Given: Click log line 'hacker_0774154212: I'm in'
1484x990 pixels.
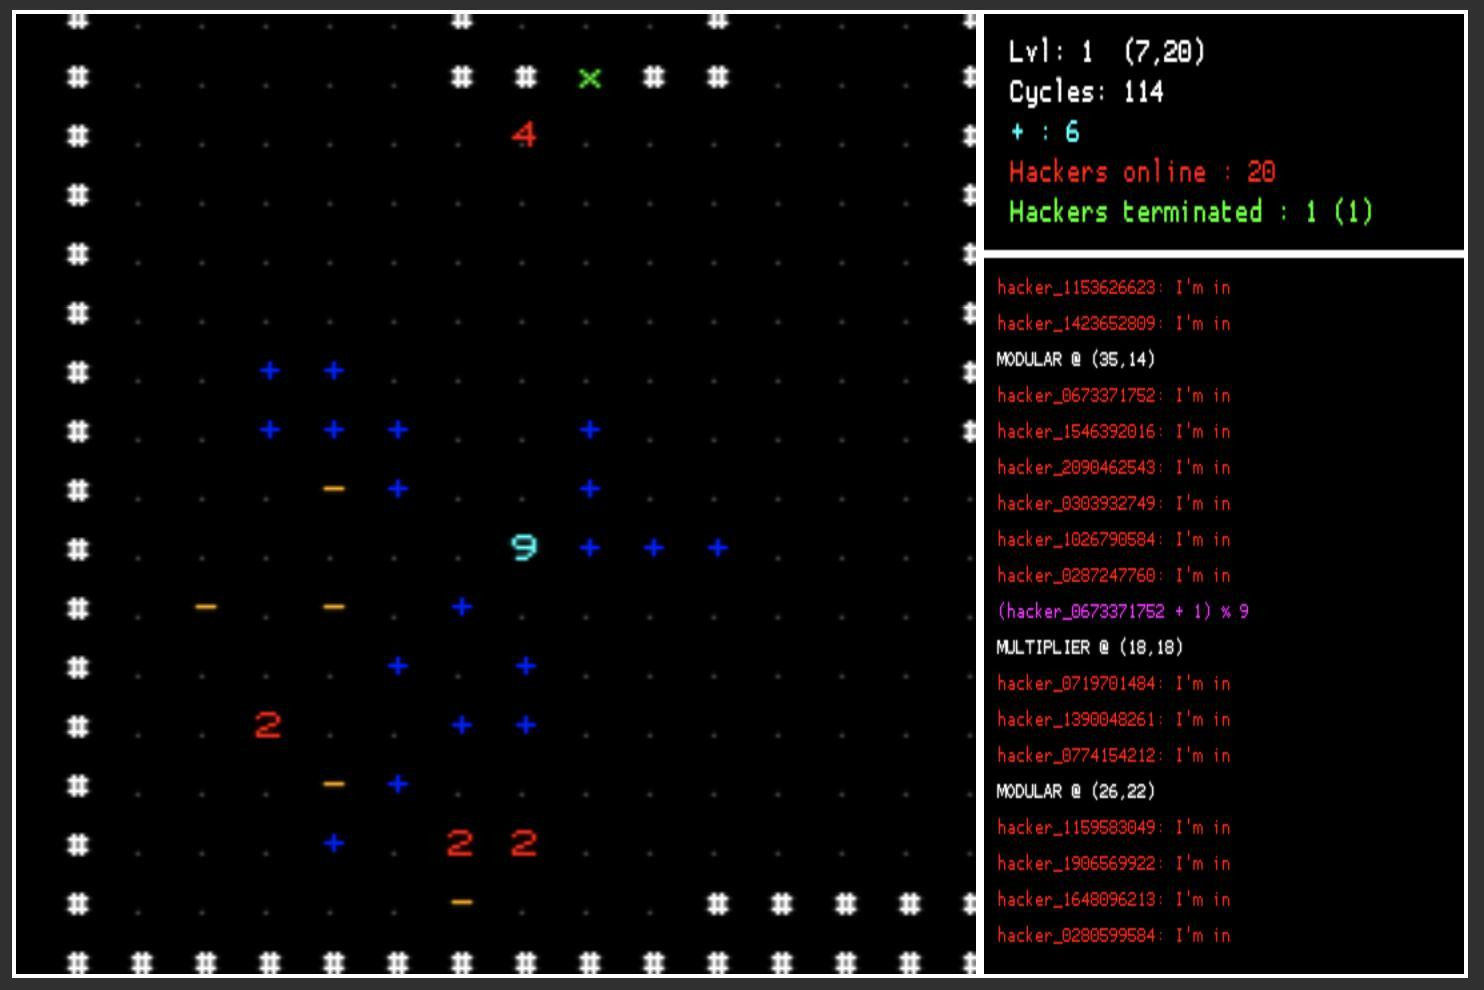Looking at the screenshot, I should (x=1113, y=756).
